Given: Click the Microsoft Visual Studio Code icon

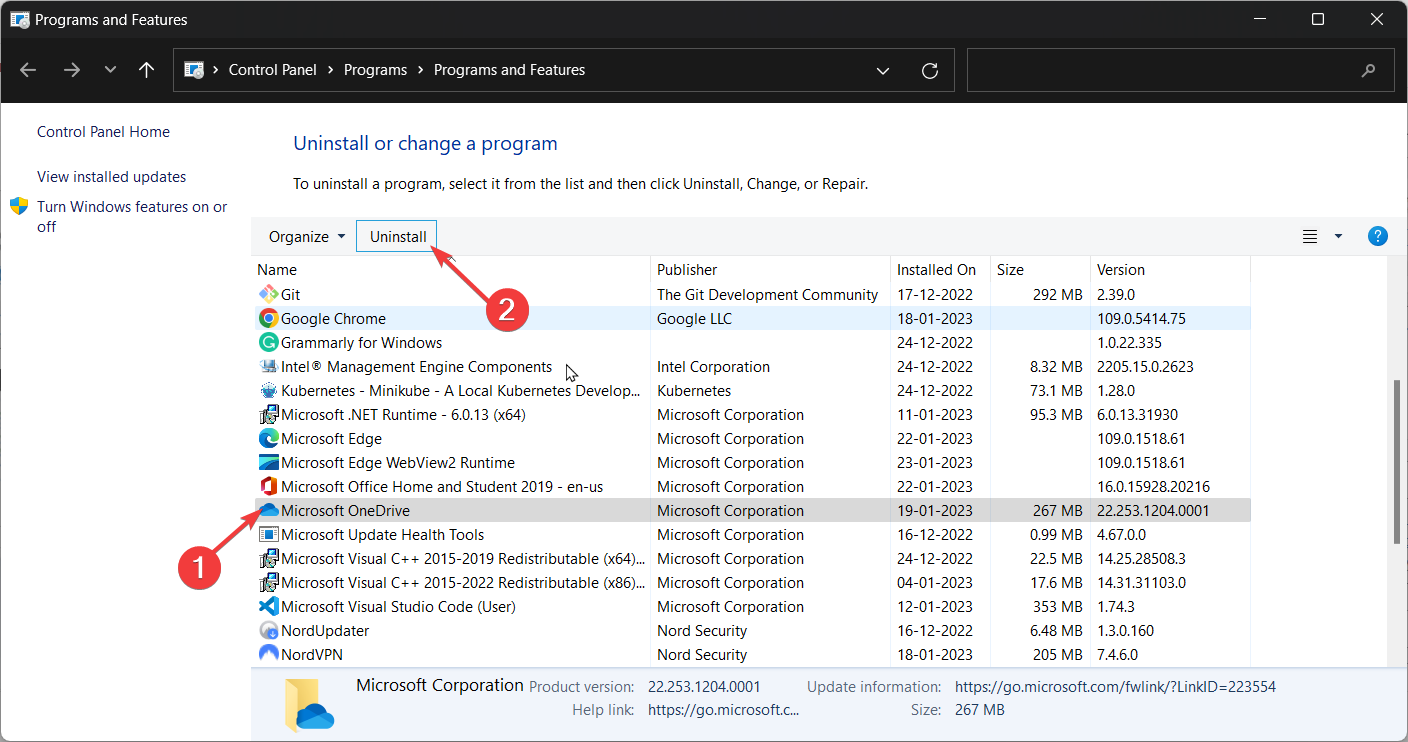Looking at the screenshot, I should pos(268,607).
